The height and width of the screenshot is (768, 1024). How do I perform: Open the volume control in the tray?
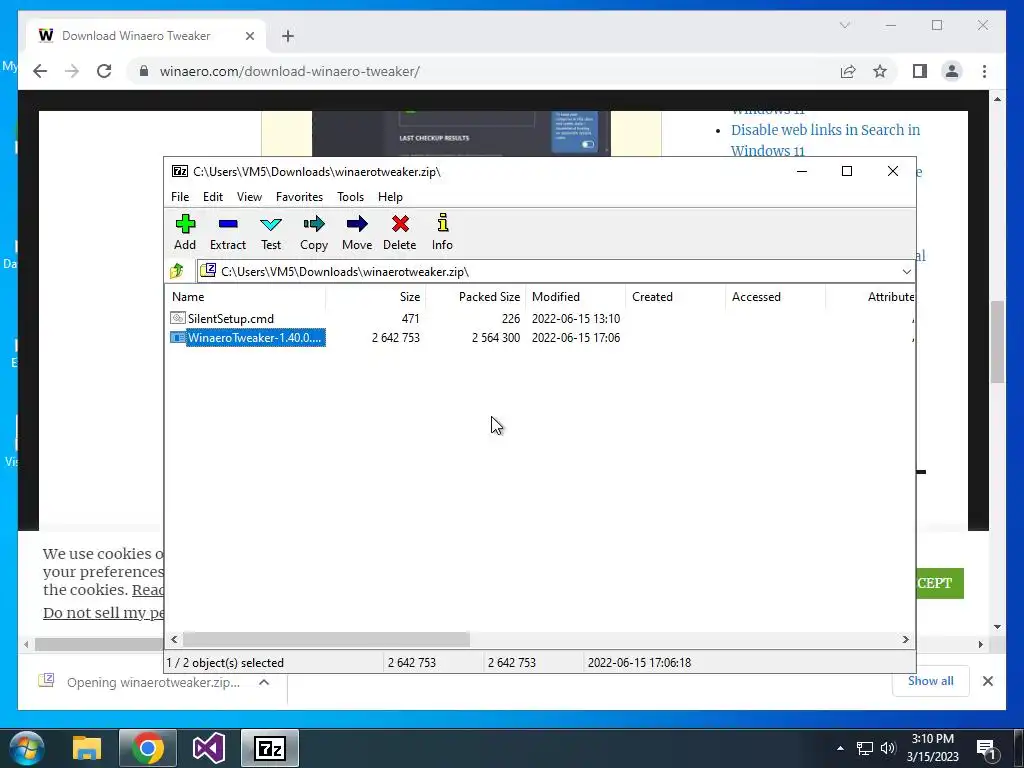(x=888, y=748)
